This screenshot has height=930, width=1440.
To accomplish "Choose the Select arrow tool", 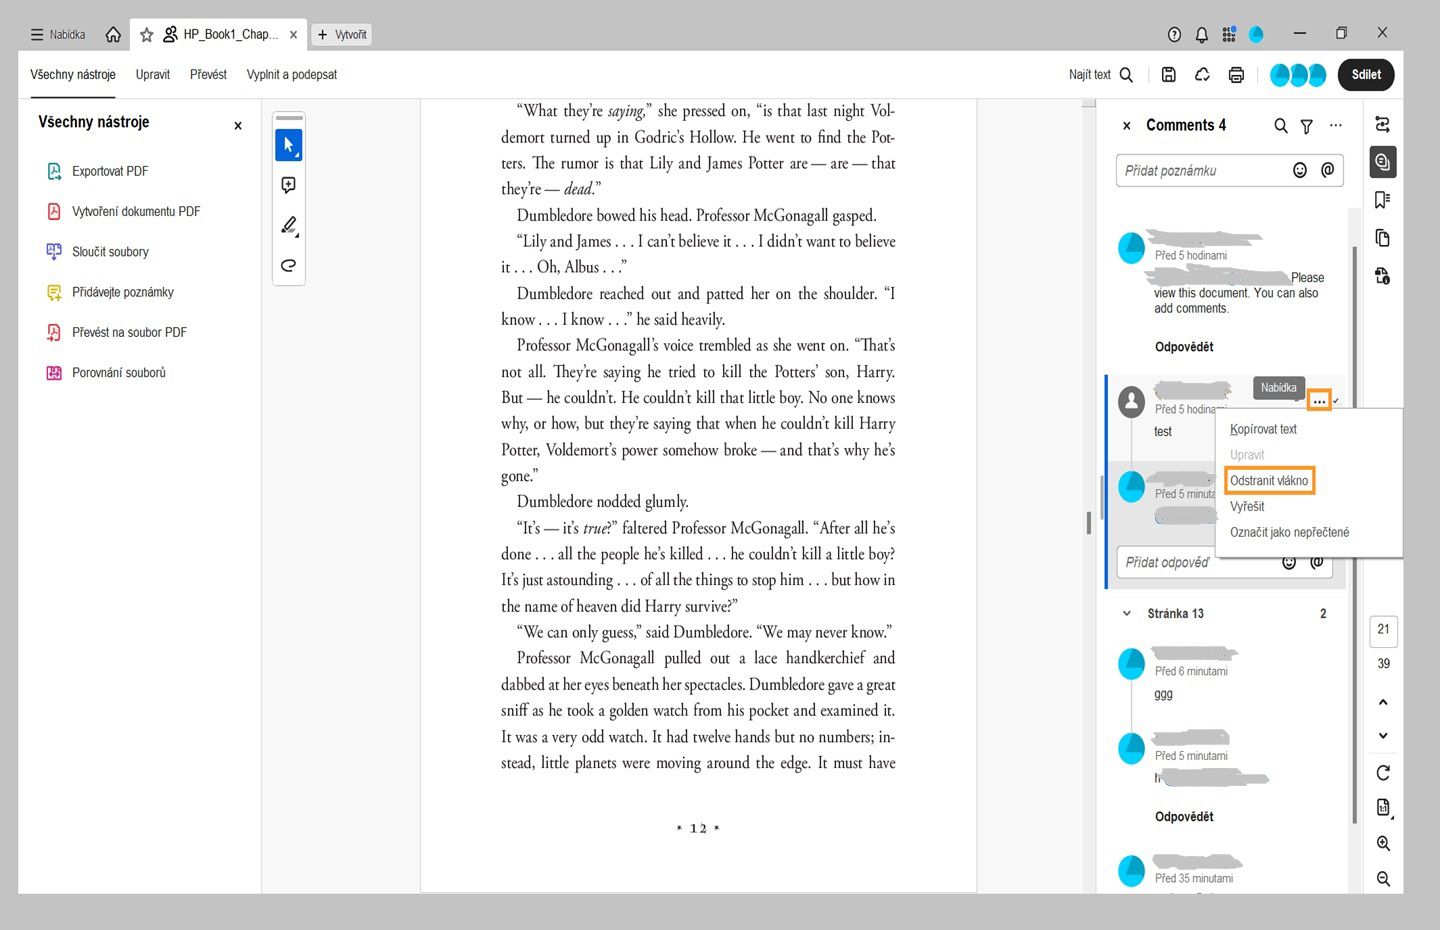I will 288,145.
